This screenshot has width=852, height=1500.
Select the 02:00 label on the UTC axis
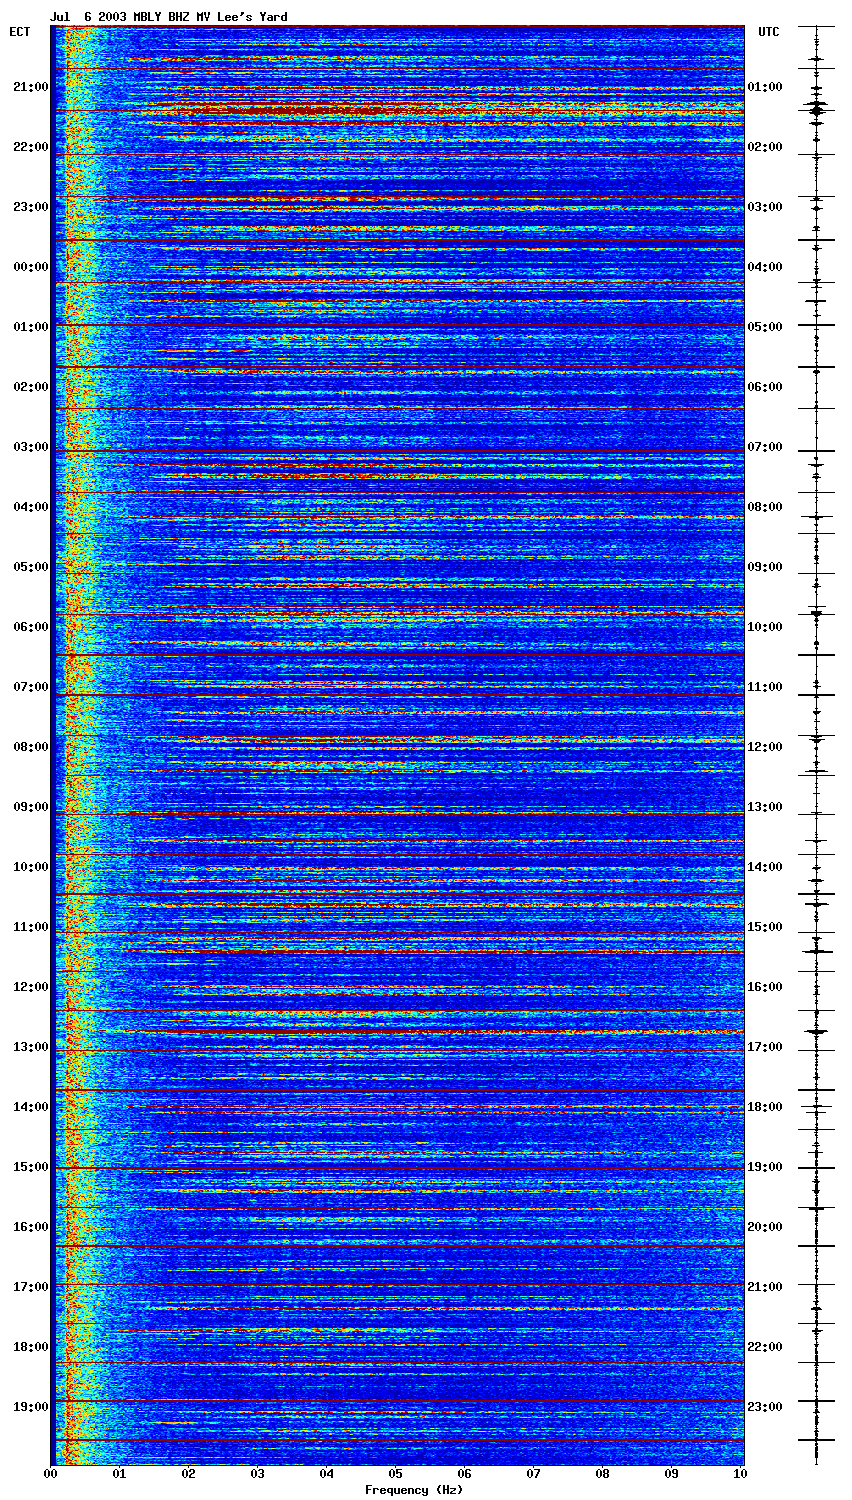[x=765, y=147]
